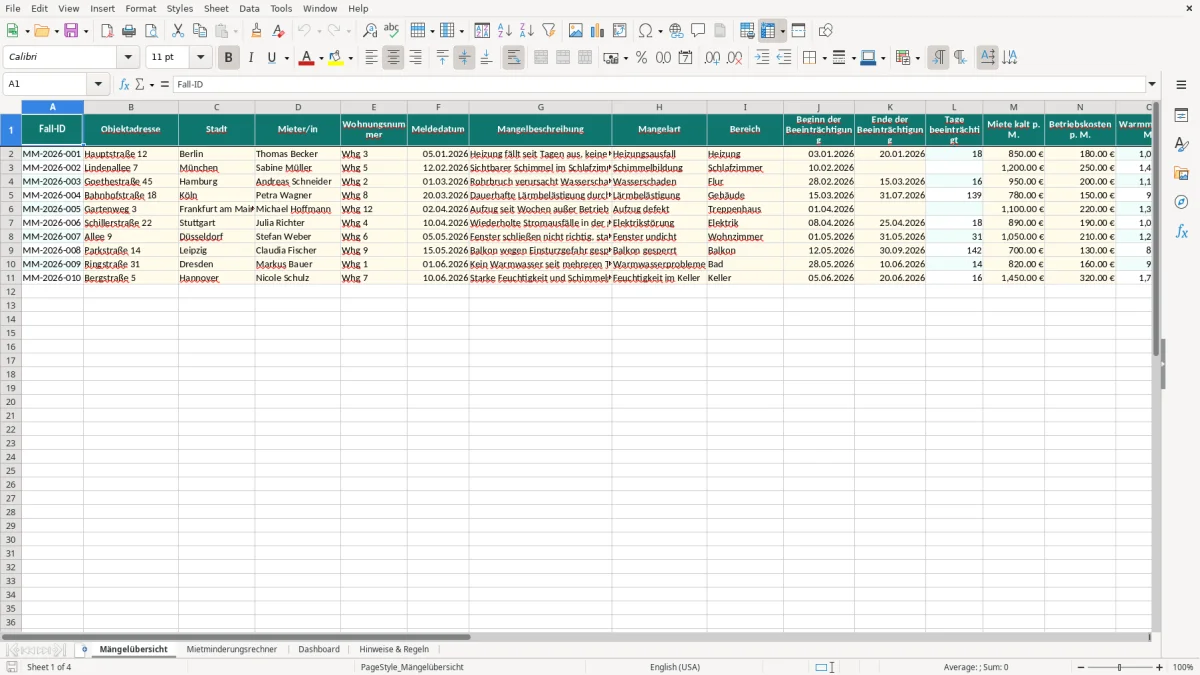Open the sidebar Gallery panel

coord(1181,173)
